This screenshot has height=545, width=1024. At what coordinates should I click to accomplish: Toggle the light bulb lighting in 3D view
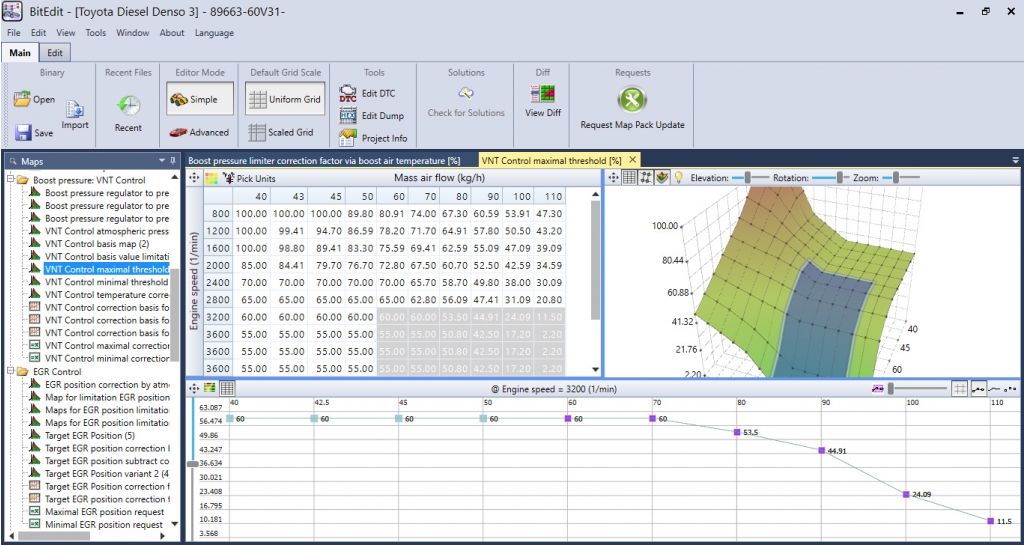[679, 177]
